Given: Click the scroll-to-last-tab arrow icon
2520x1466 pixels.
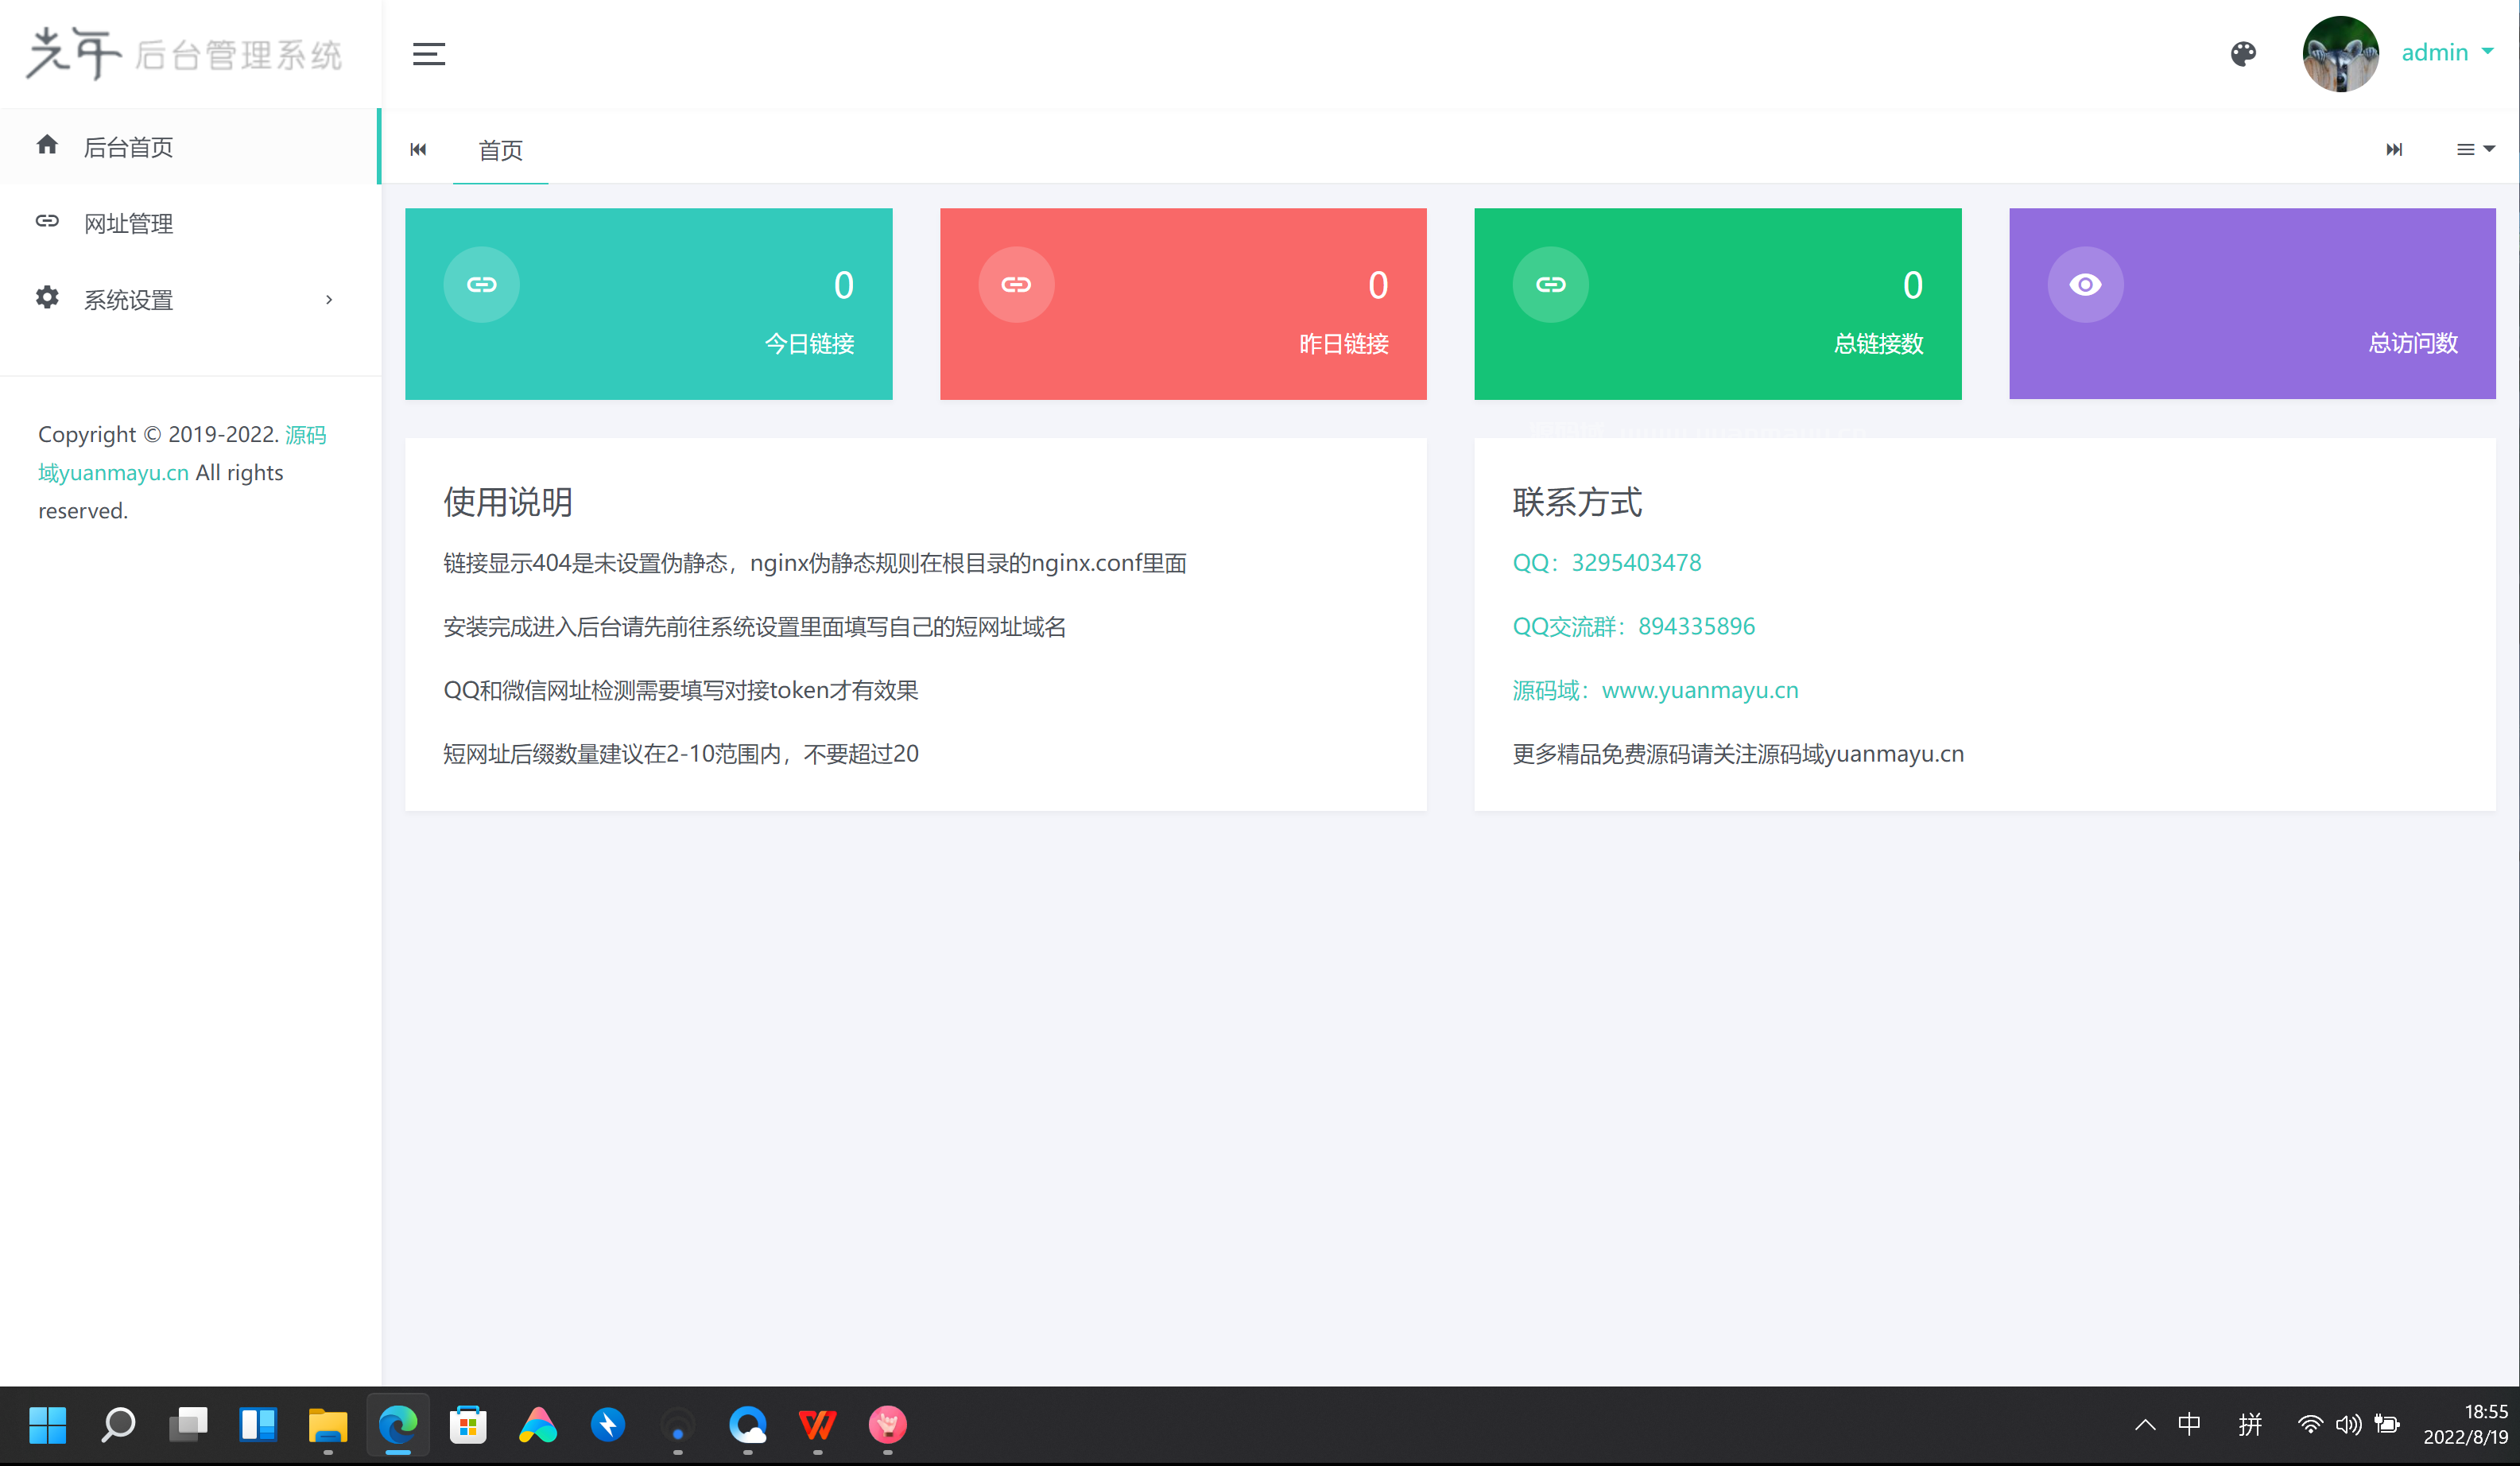Looking at the screenshot, I should (2395, 149).
